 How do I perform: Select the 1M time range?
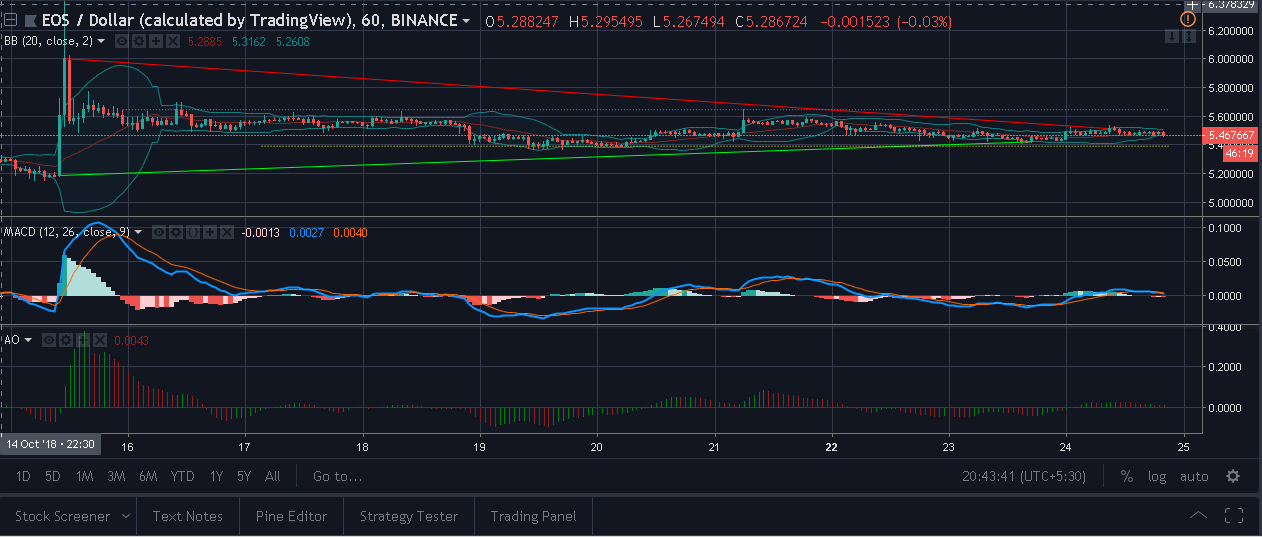pos(84,476)
